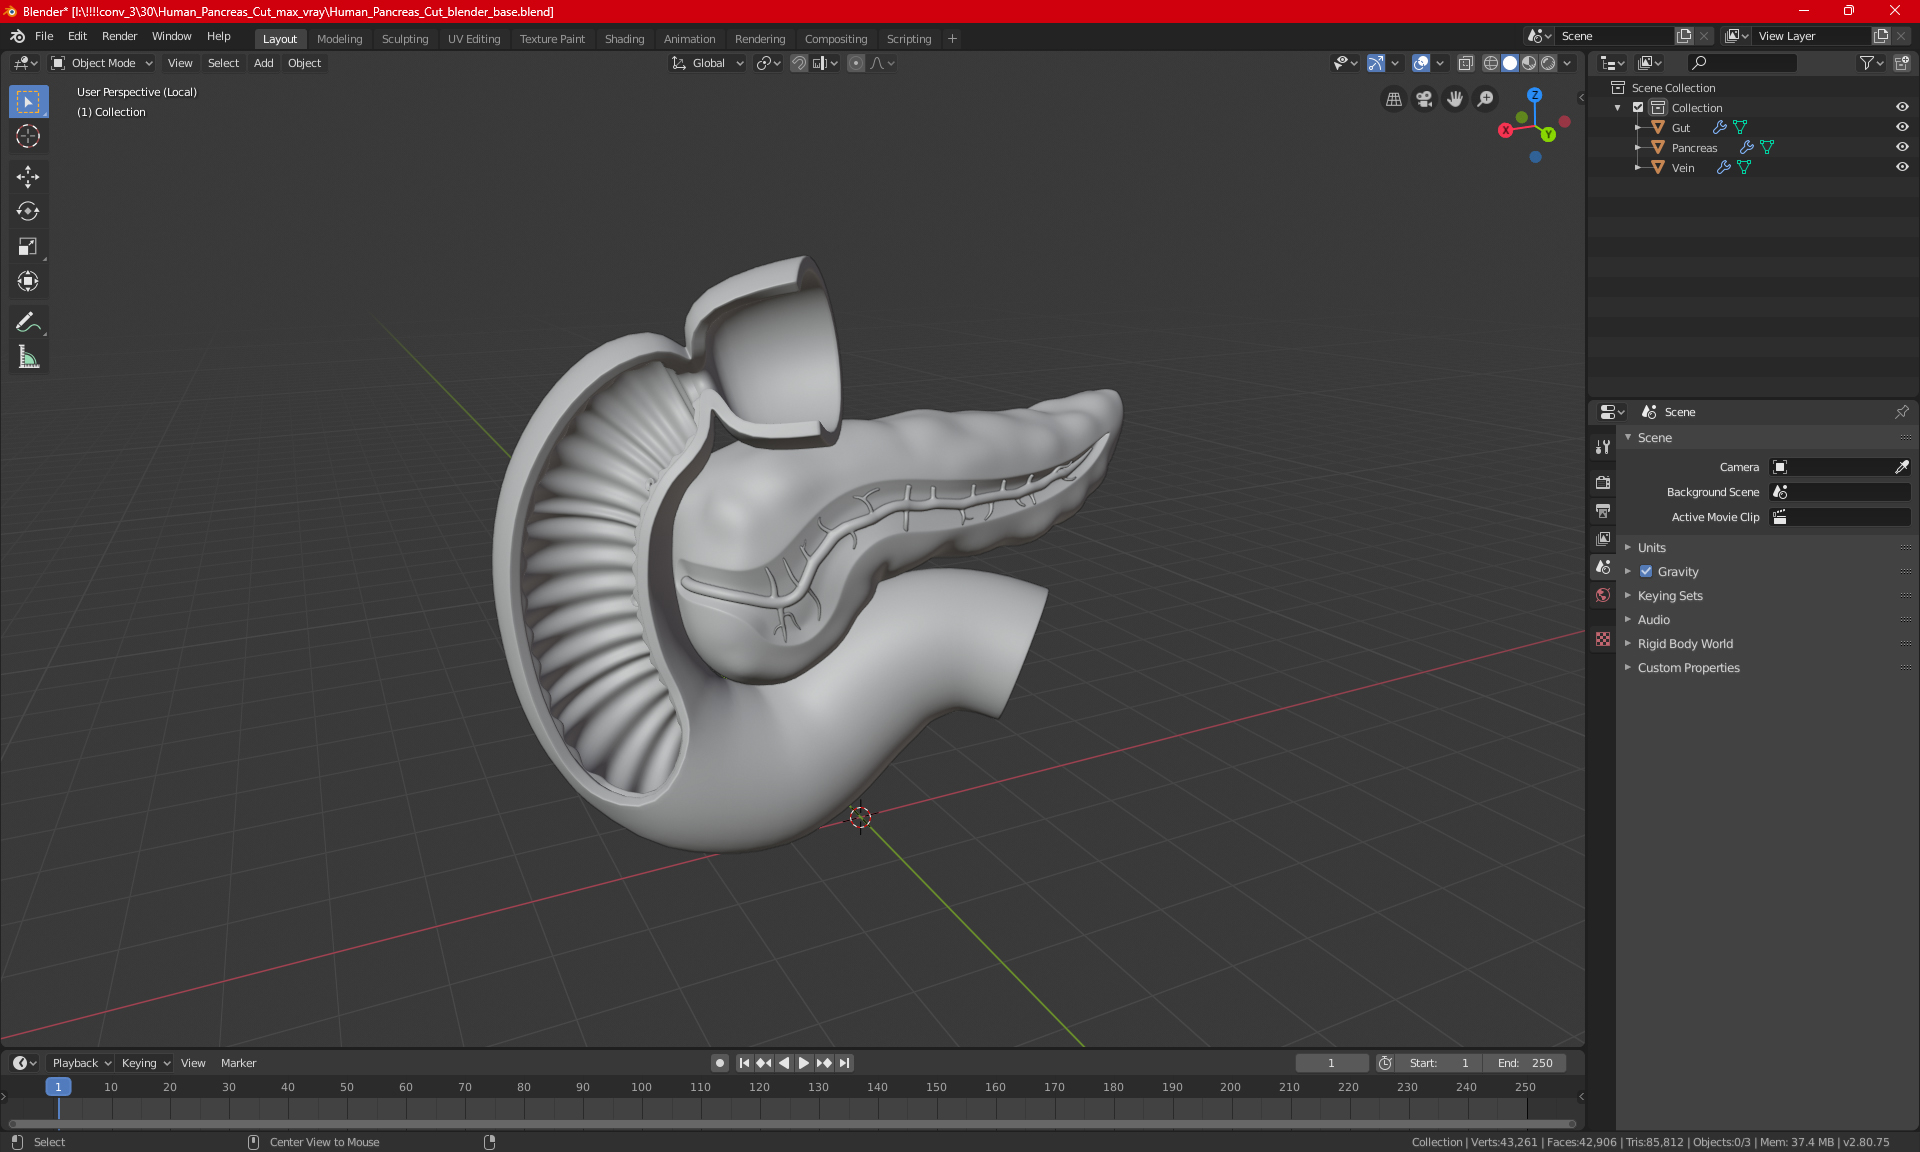Expand the Units panel
Image resolution: width=1920 pixels, height=1152 pixels.
pyautogui.click(x=1652, y=548)
